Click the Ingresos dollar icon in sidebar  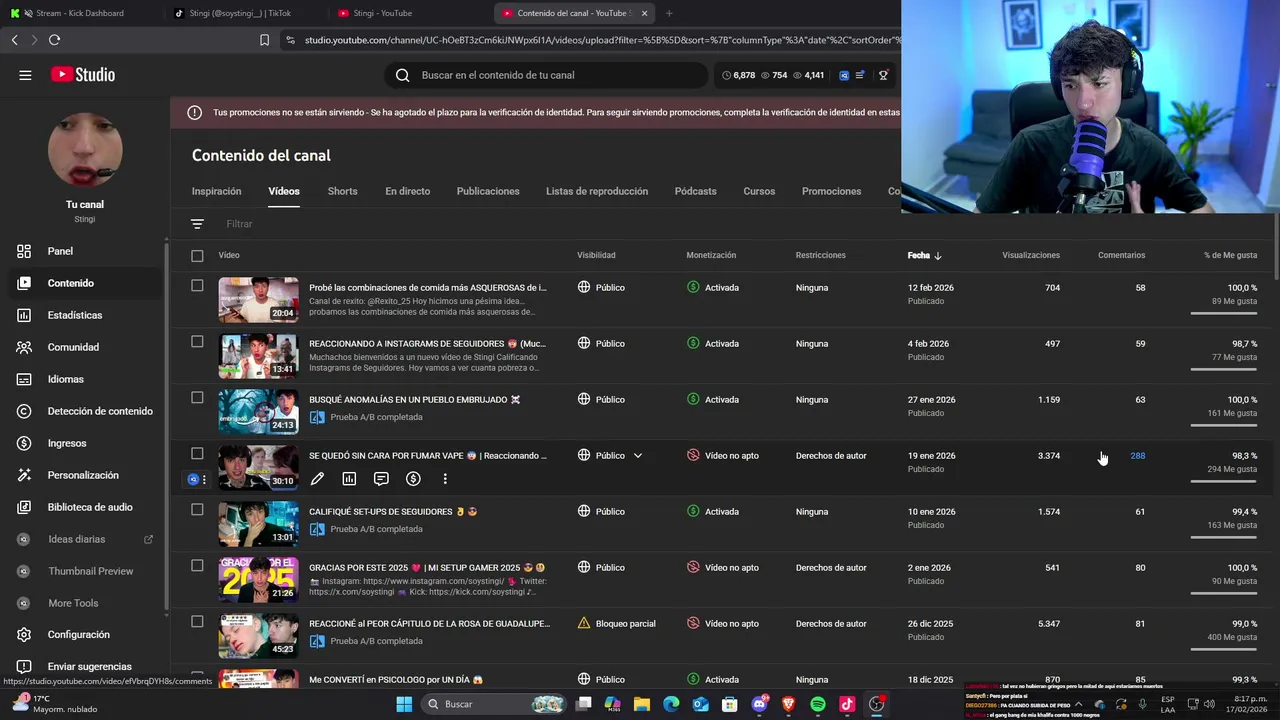25,443
